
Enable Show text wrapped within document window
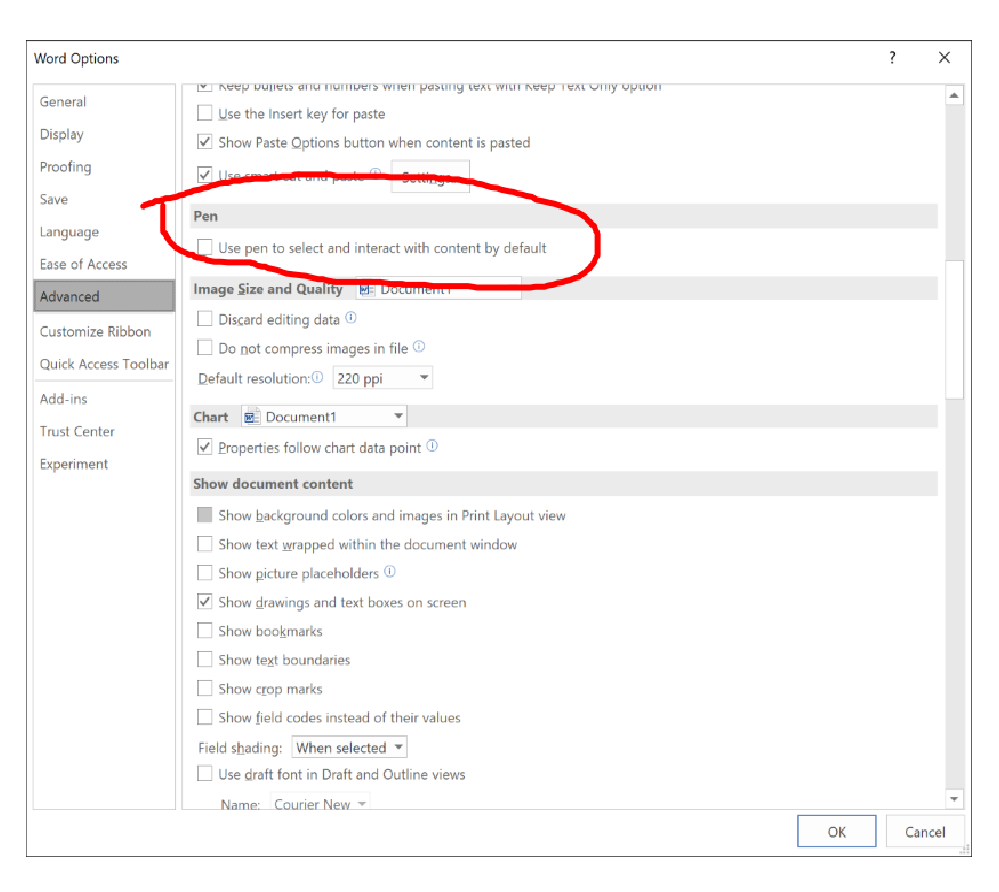point(205,543)
